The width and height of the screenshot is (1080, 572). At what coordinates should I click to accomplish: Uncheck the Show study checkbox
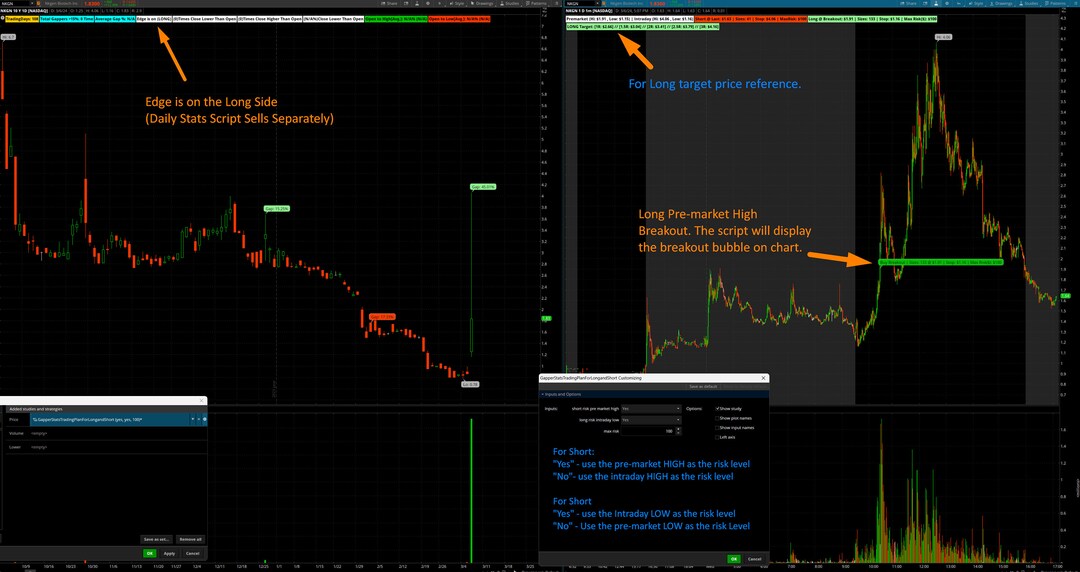tap(718, 409)
